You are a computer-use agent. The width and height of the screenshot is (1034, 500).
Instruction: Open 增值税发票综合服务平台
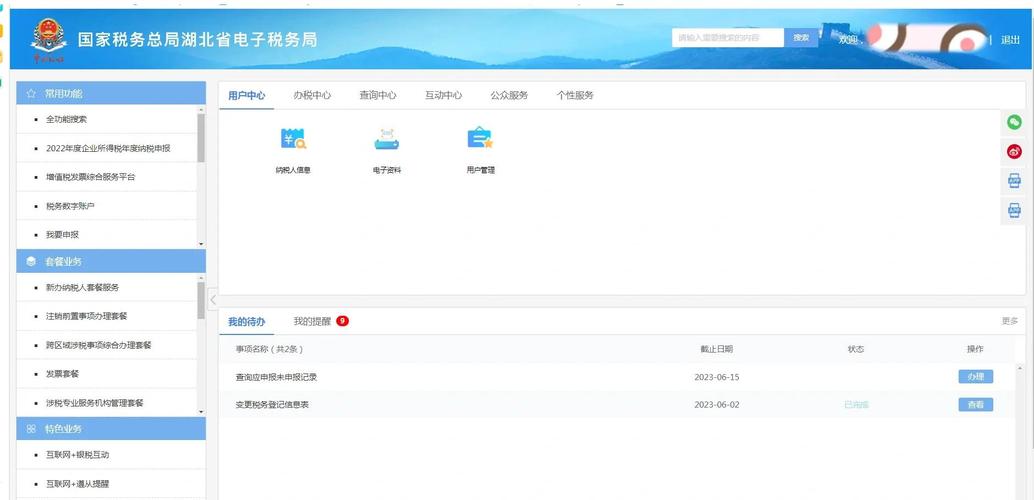90,177
